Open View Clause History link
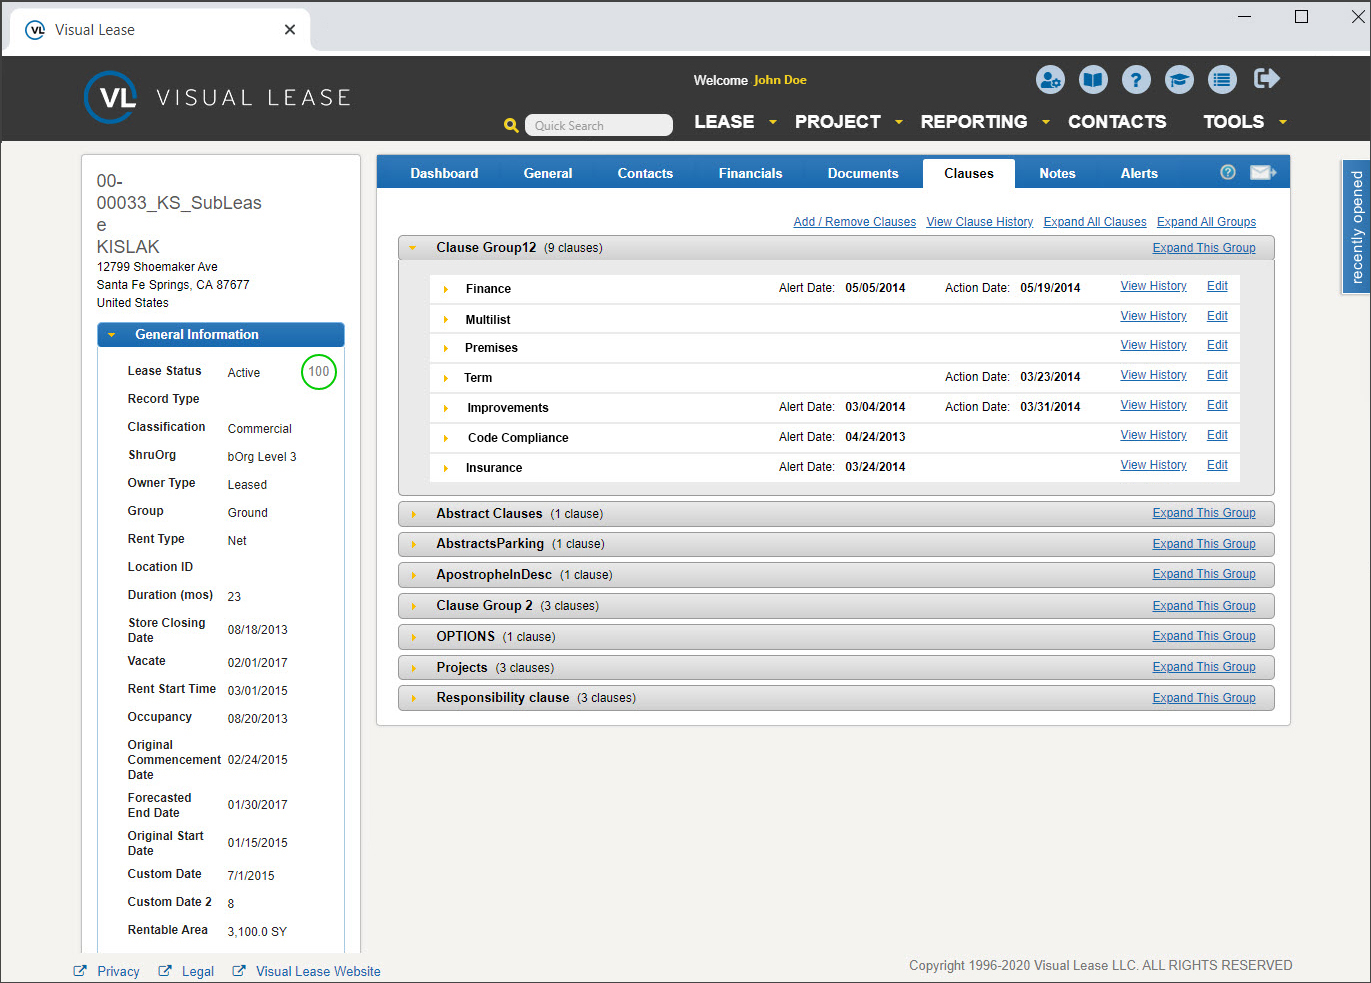1371x983 pixels. [979, 222]
